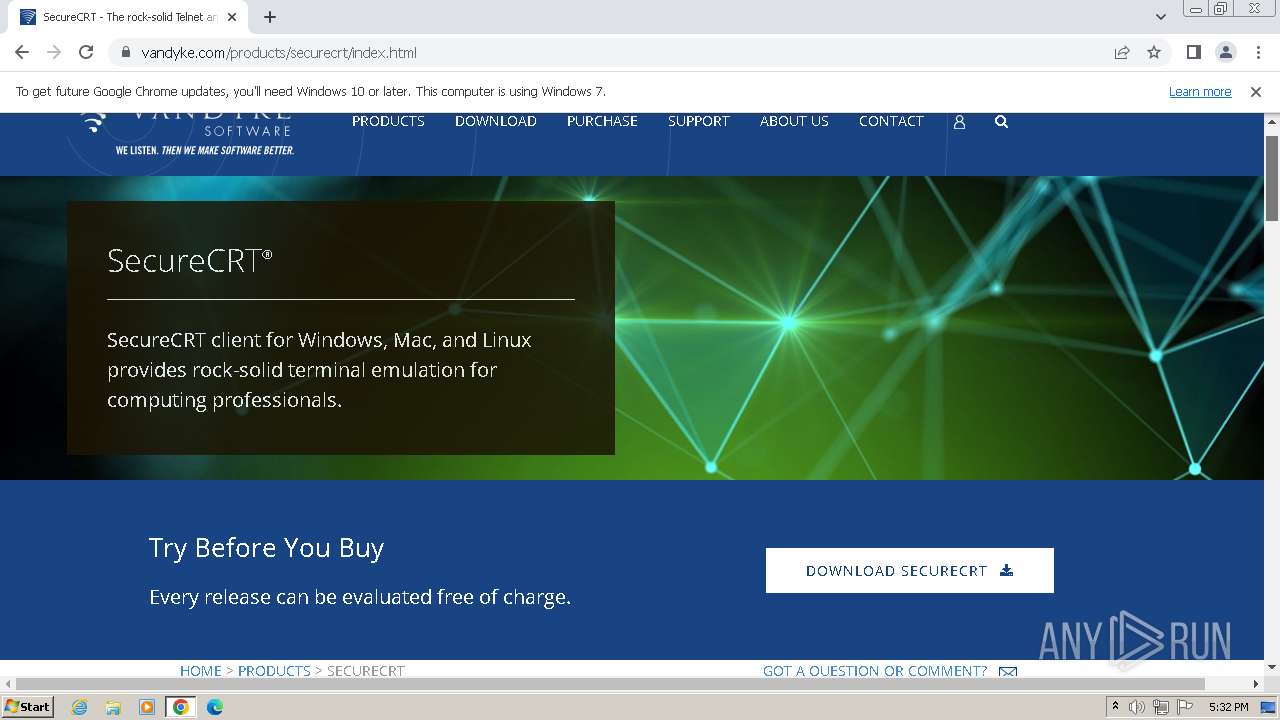Open Windows Explorer folder in taskbar
Viewport: 1280px width, 720px height.
[113, 707]
